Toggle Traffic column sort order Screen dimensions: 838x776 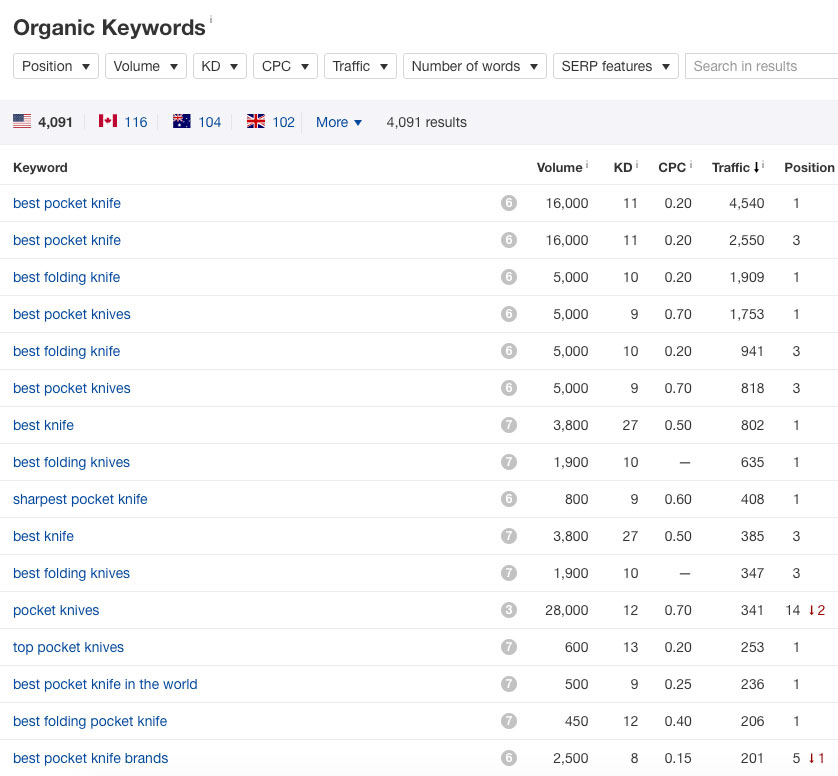click(735, 168)
